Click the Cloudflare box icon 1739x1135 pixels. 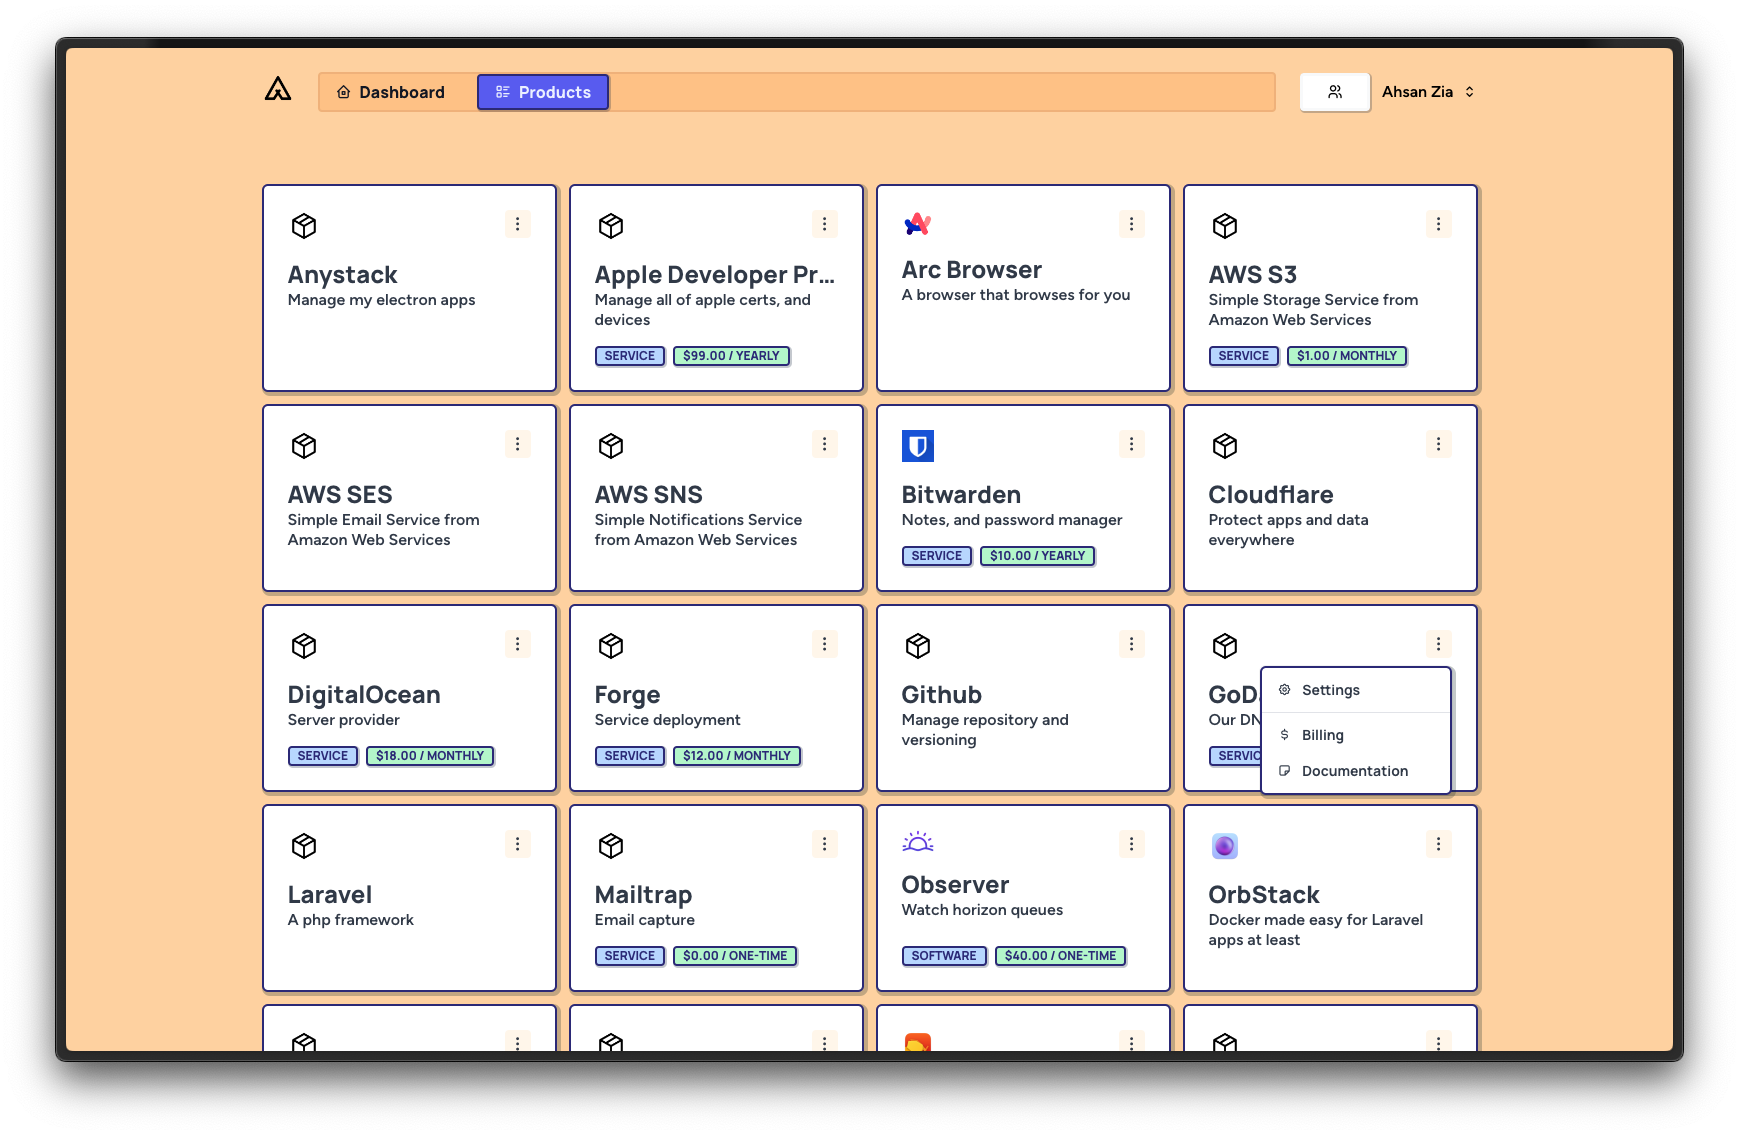click(x=1225, y=446)
